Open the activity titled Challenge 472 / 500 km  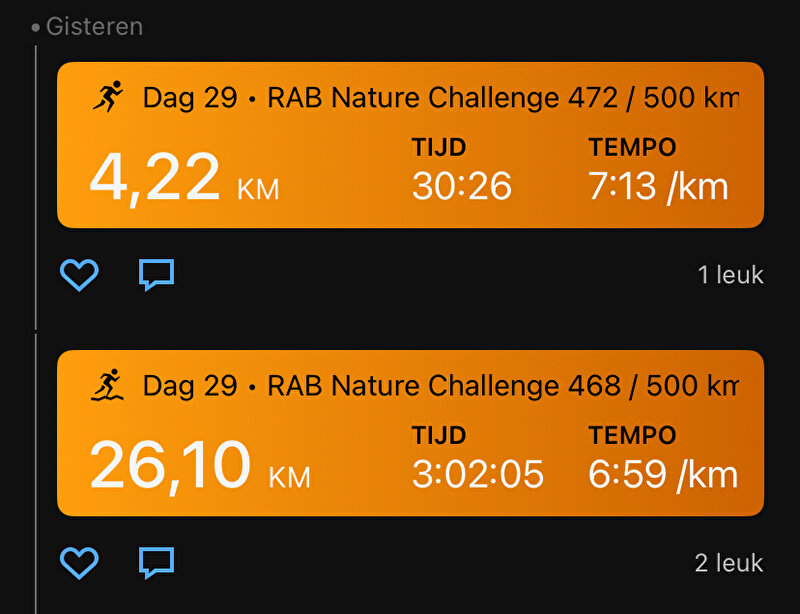tap(441, 97)
